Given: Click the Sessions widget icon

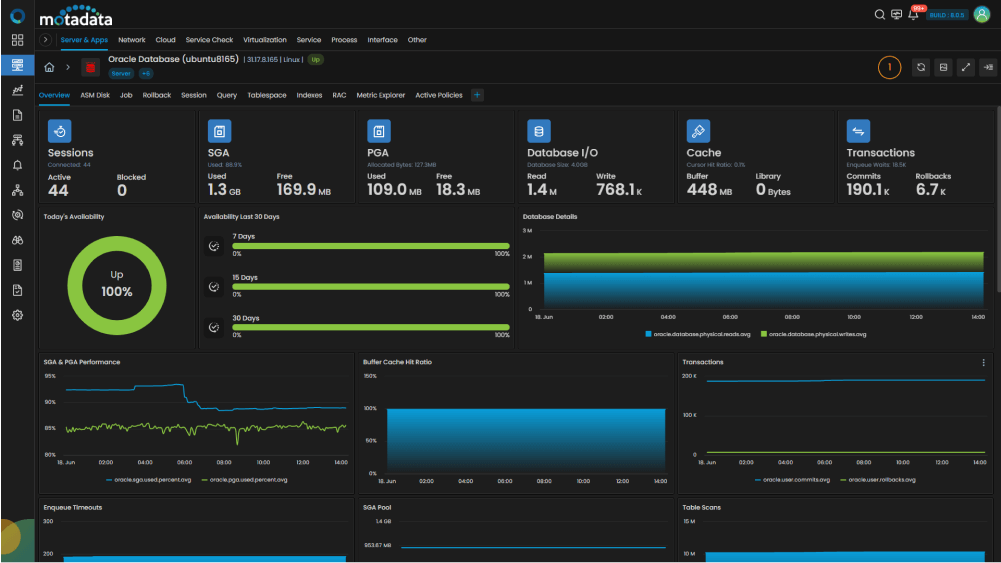Looking at the screenshot, I should point(59,131).
